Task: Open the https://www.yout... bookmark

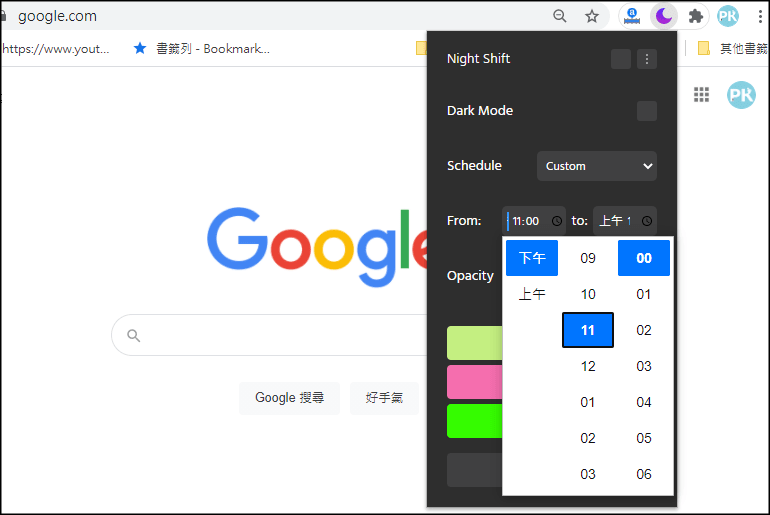Action: [x=55, y=49]
